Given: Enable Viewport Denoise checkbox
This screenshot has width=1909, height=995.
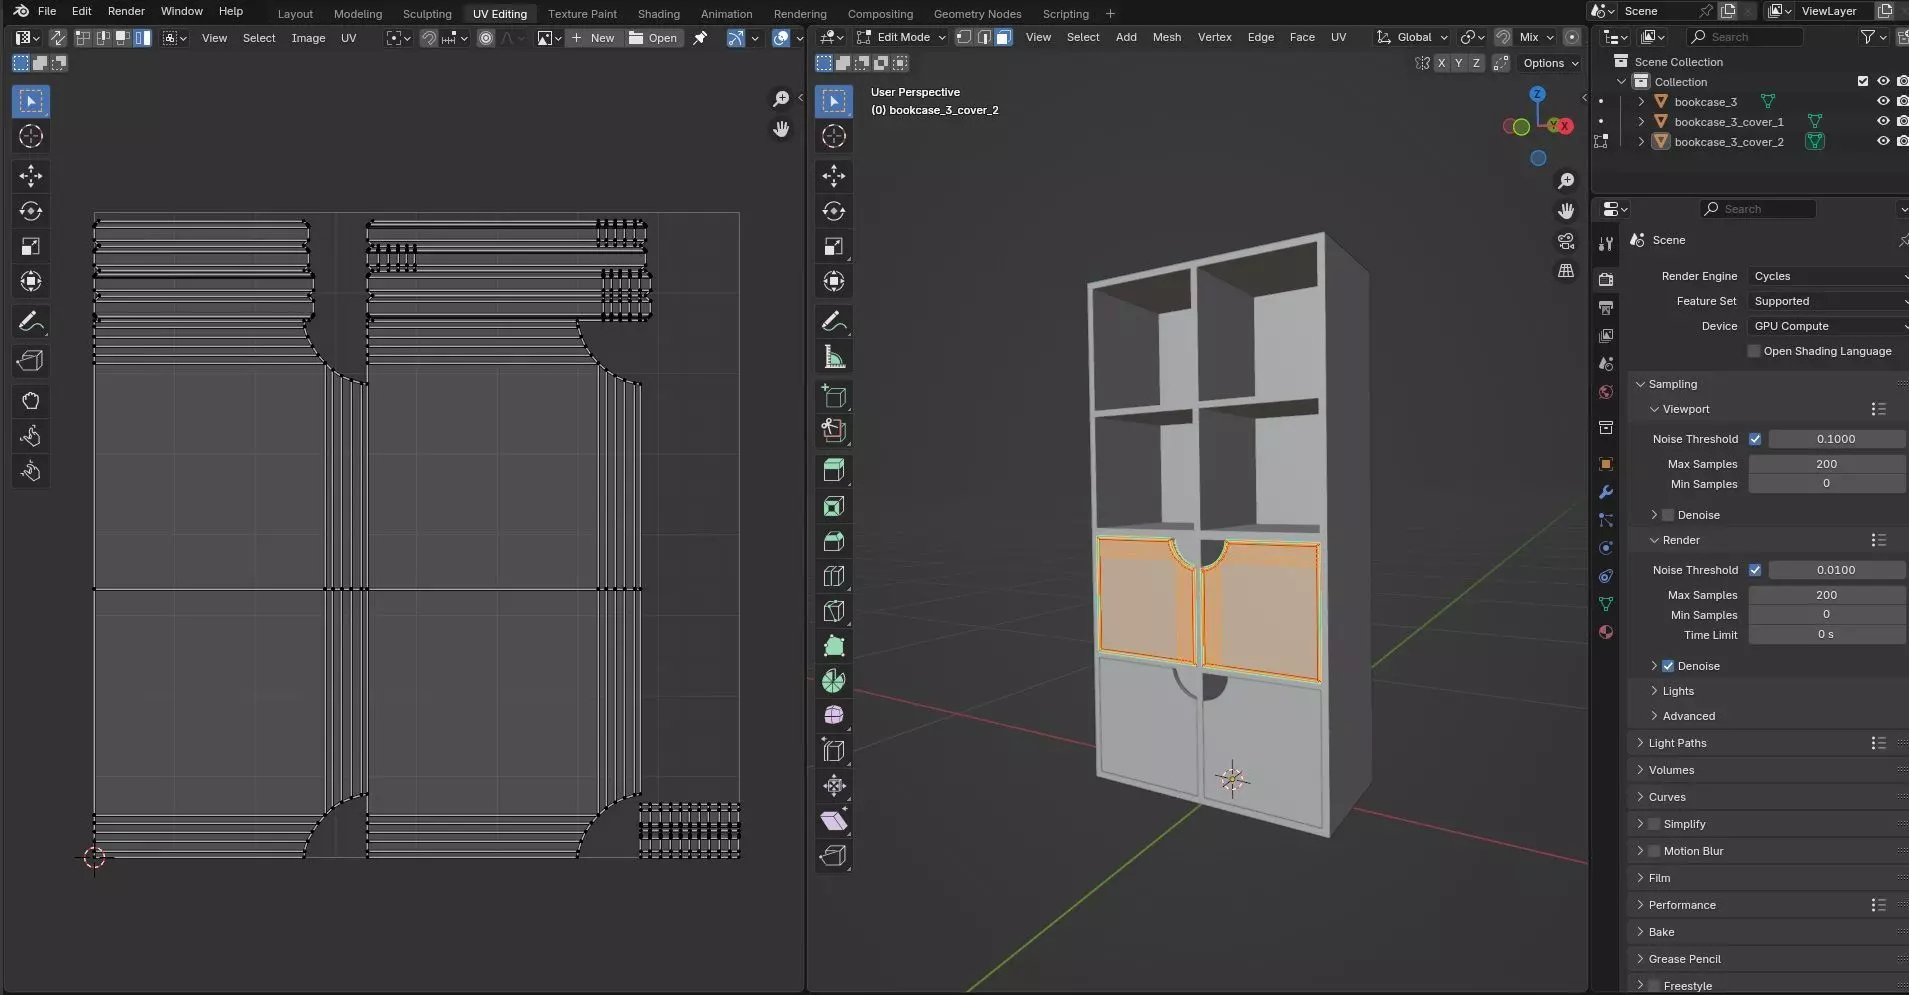Looking at the screenshot, I should (x=1668, y=515).
